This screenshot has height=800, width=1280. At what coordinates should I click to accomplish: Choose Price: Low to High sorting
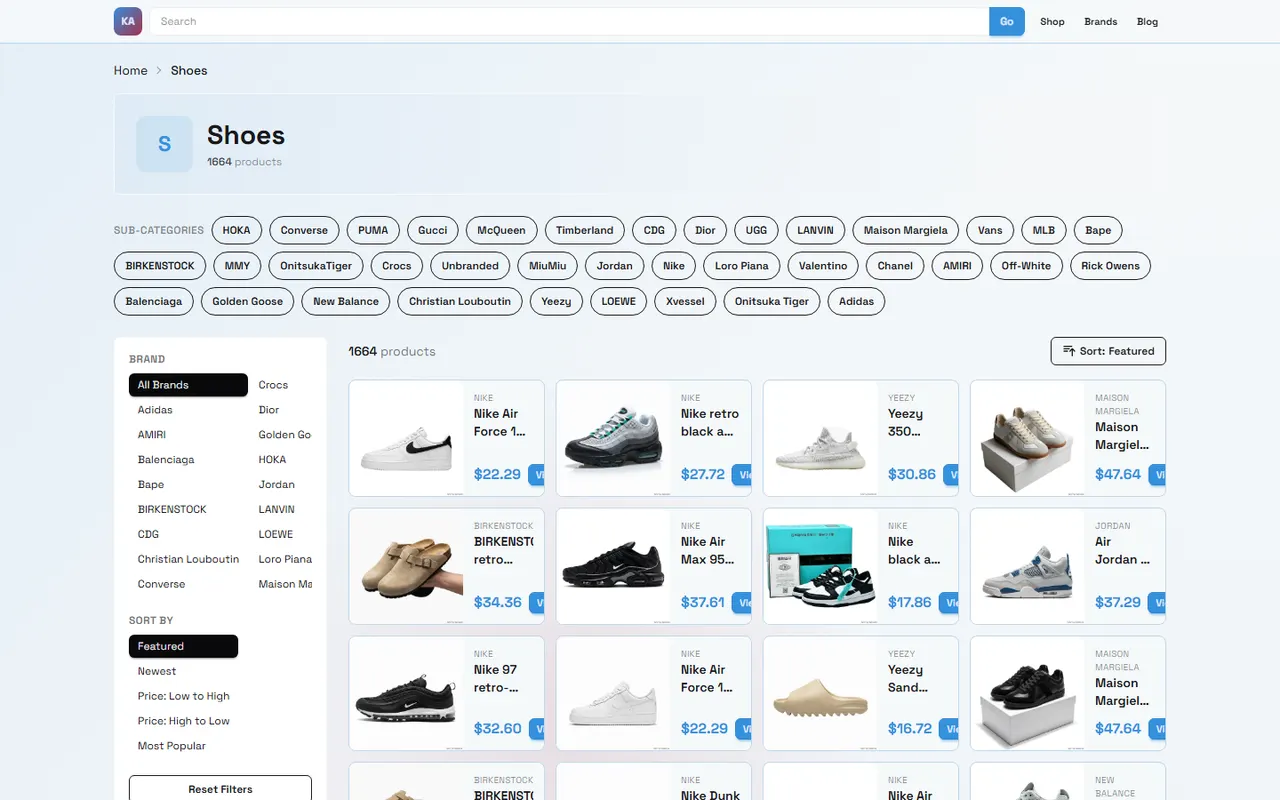point(183,696)
